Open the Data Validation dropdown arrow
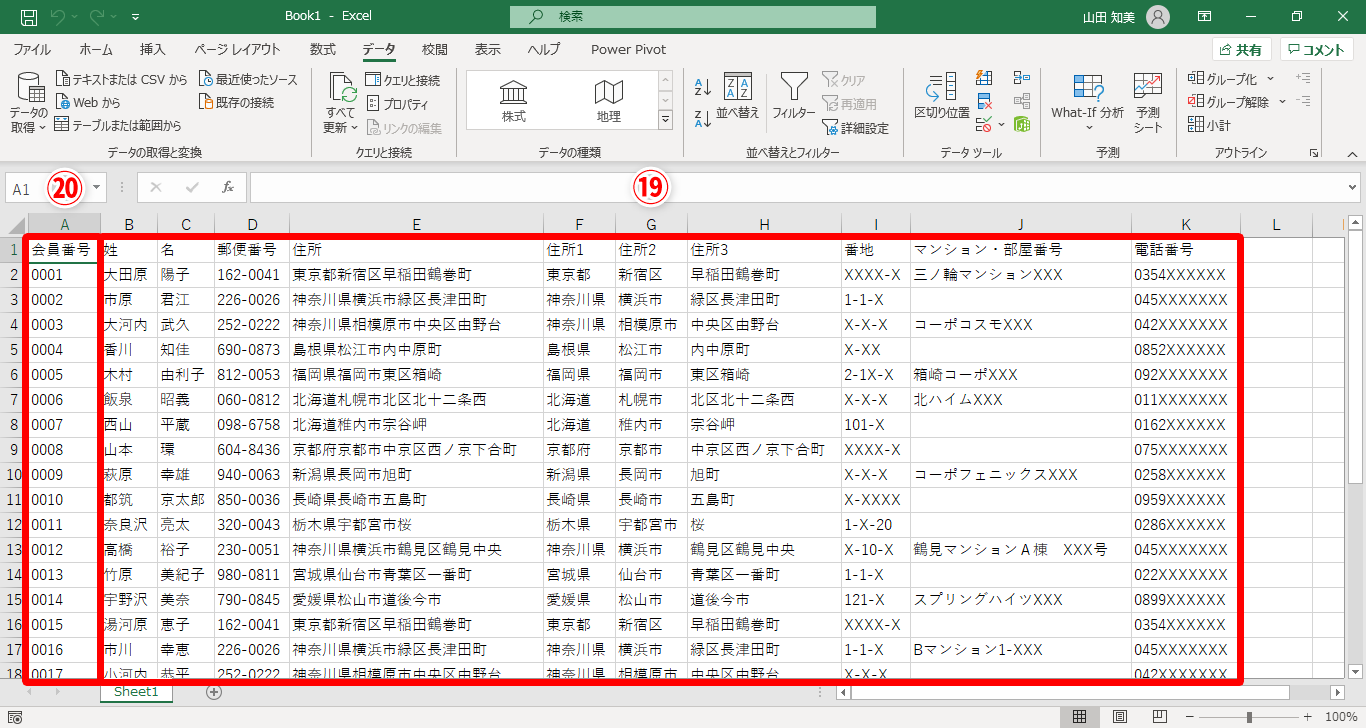This screenshot has width=1366, height=728. (1000, 125)
